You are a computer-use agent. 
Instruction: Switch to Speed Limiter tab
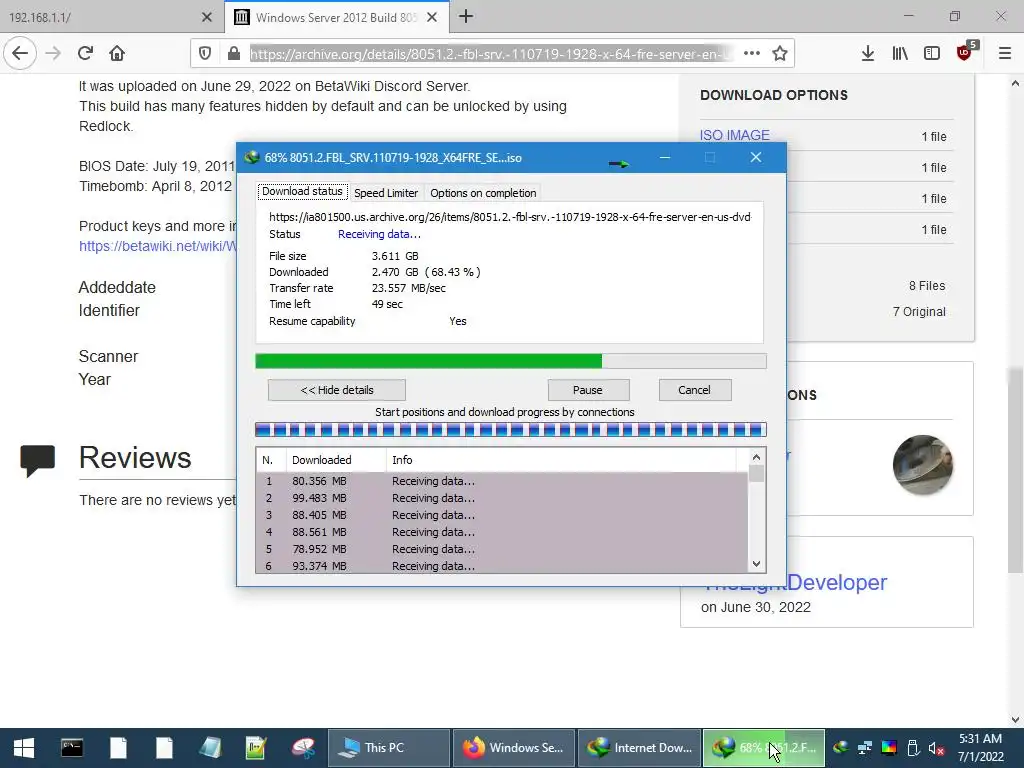tap(386, 193)
